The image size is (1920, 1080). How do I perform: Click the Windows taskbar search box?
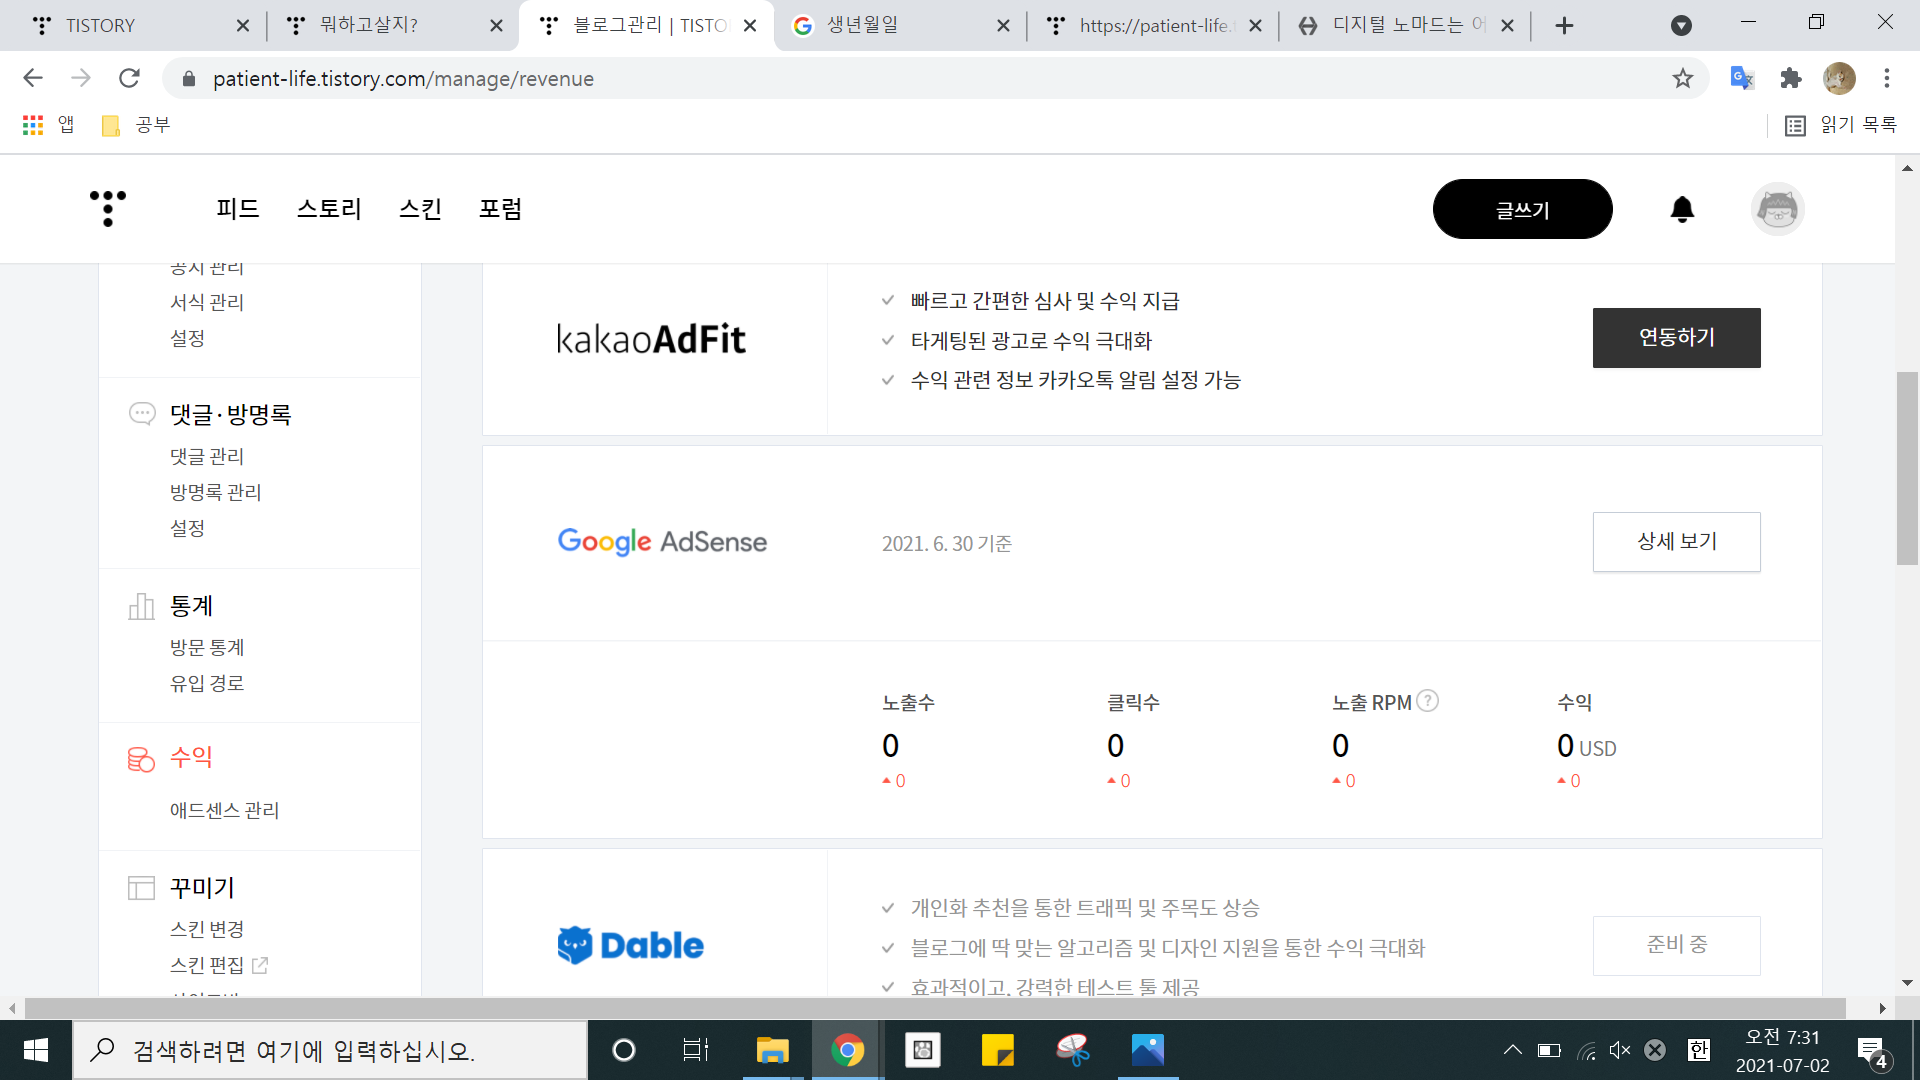click(330, 1050)
